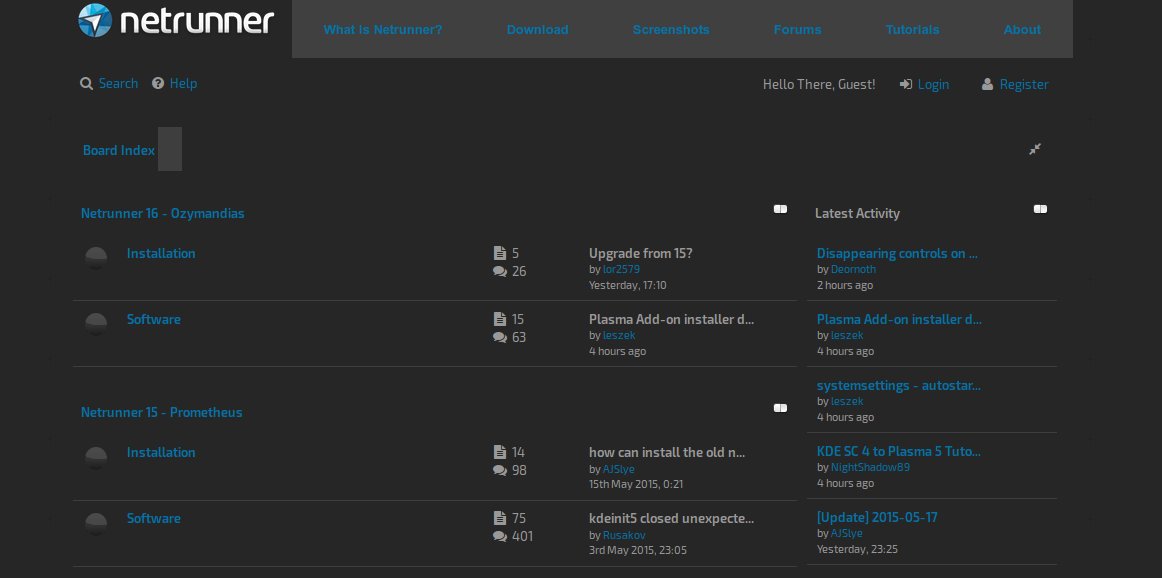This screenshot has height=578, width=1162.
Task: Open user NightShadow89 profile
Action: tap(870, 468)
